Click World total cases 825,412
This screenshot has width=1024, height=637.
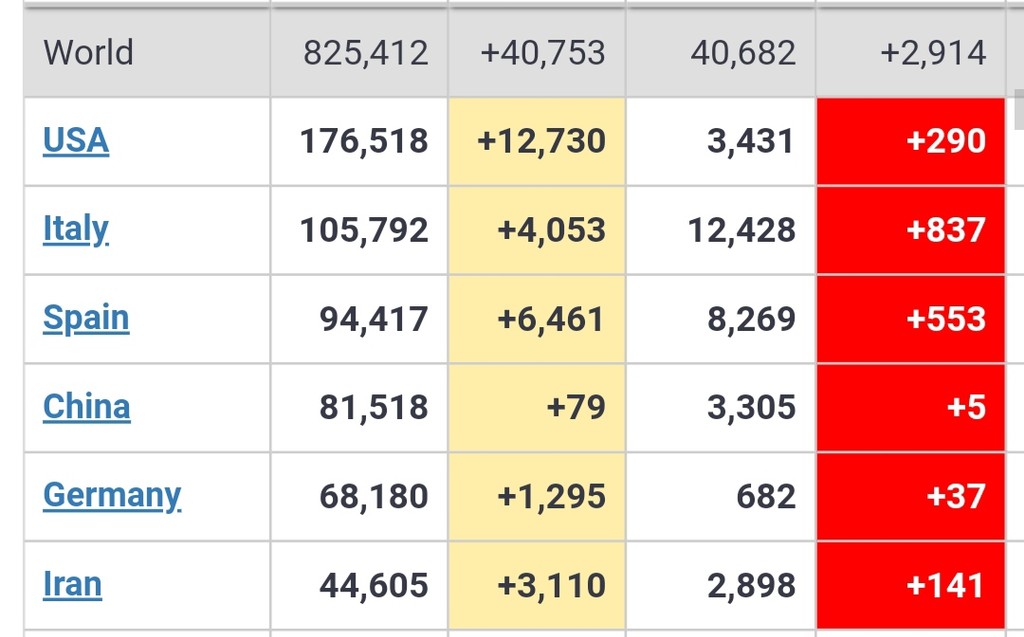click(366, 52)
